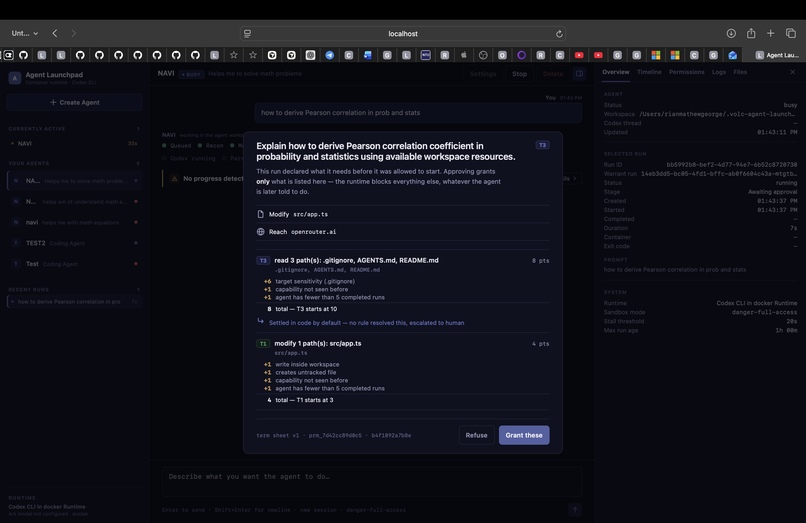
Task: Click the Delete agent button
Action: click(x=553, y=74)
